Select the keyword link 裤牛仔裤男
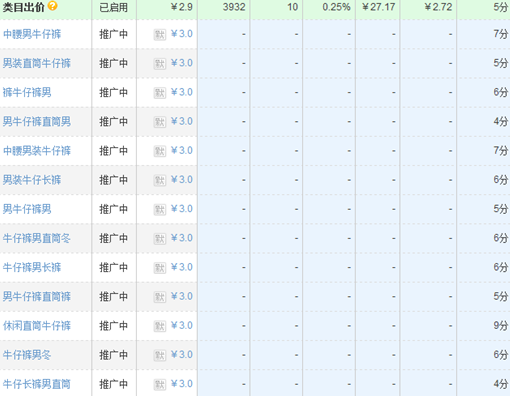This screenshot has height=397, width=510. (27, 92)
